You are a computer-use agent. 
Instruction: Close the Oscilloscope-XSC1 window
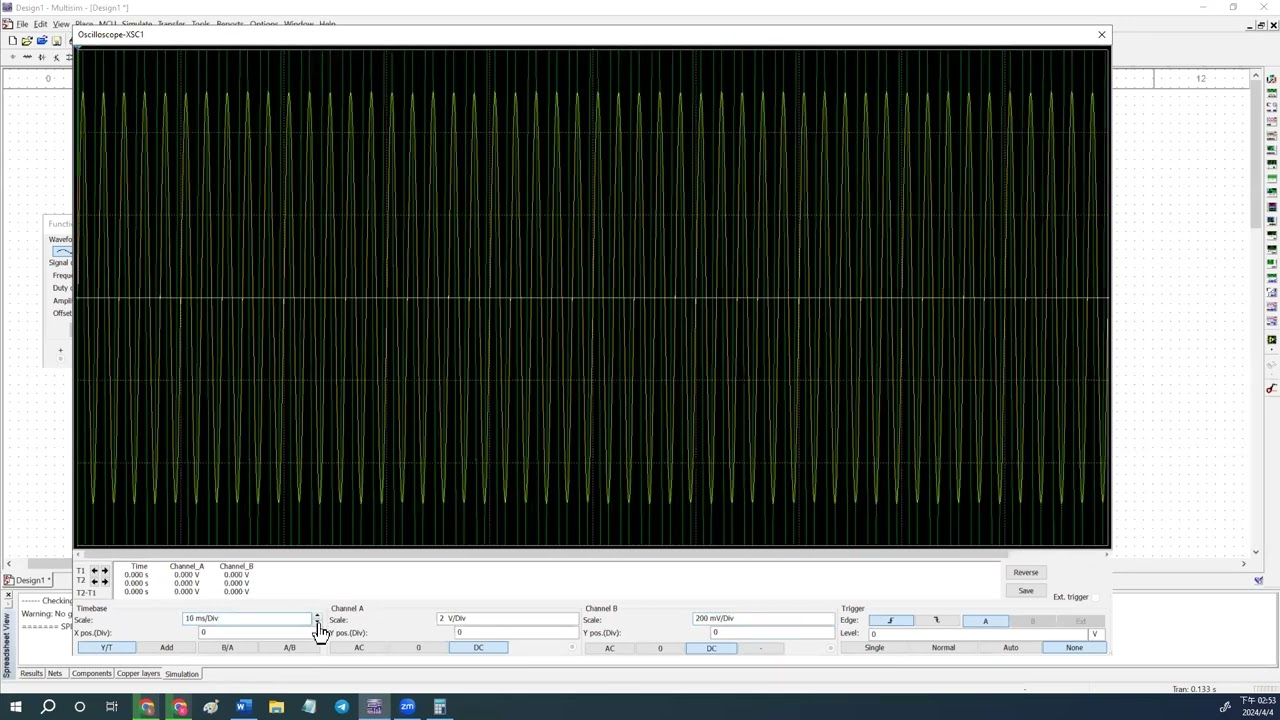tap(1102, 35)
